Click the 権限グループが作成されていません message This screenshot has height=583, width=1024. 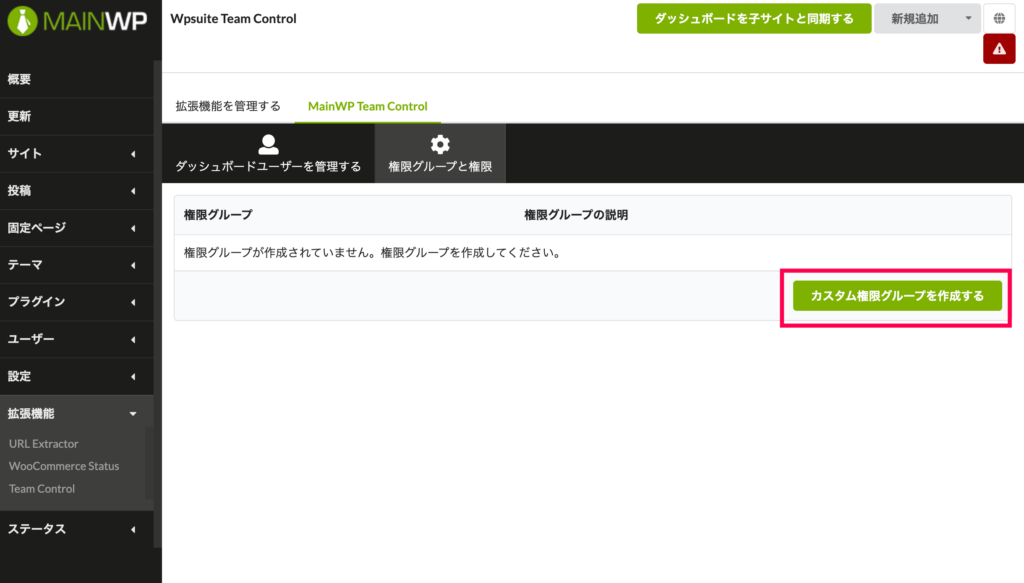click(374, 253)
